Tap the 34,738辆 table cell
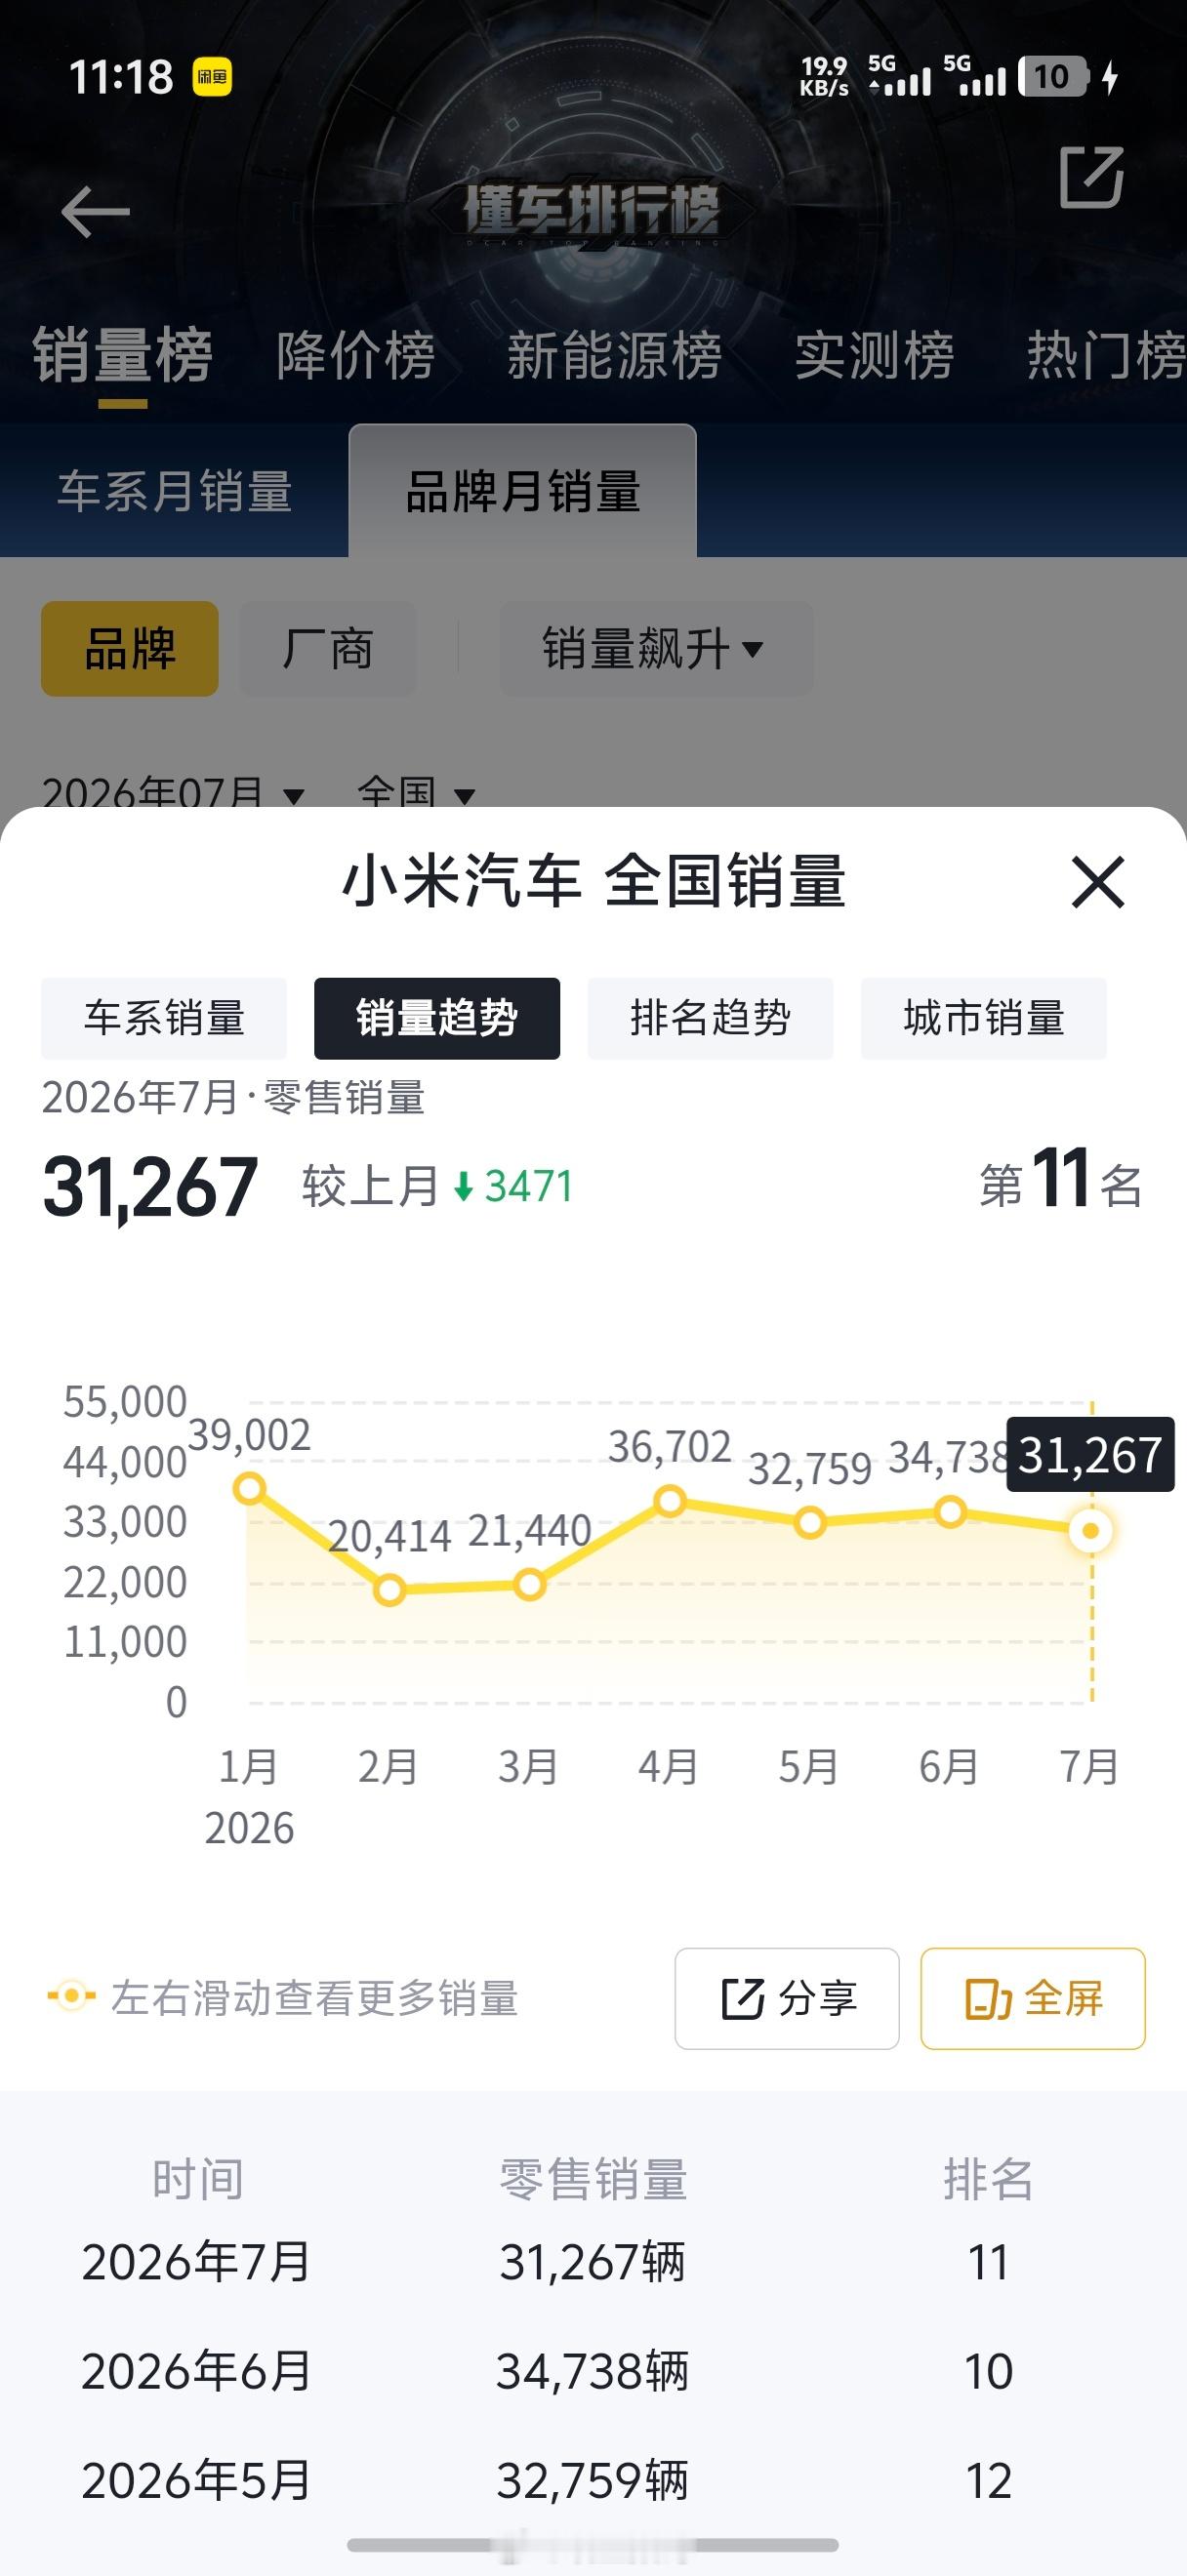The width and height of the screenshot is (1187, 2576). 593,2372
